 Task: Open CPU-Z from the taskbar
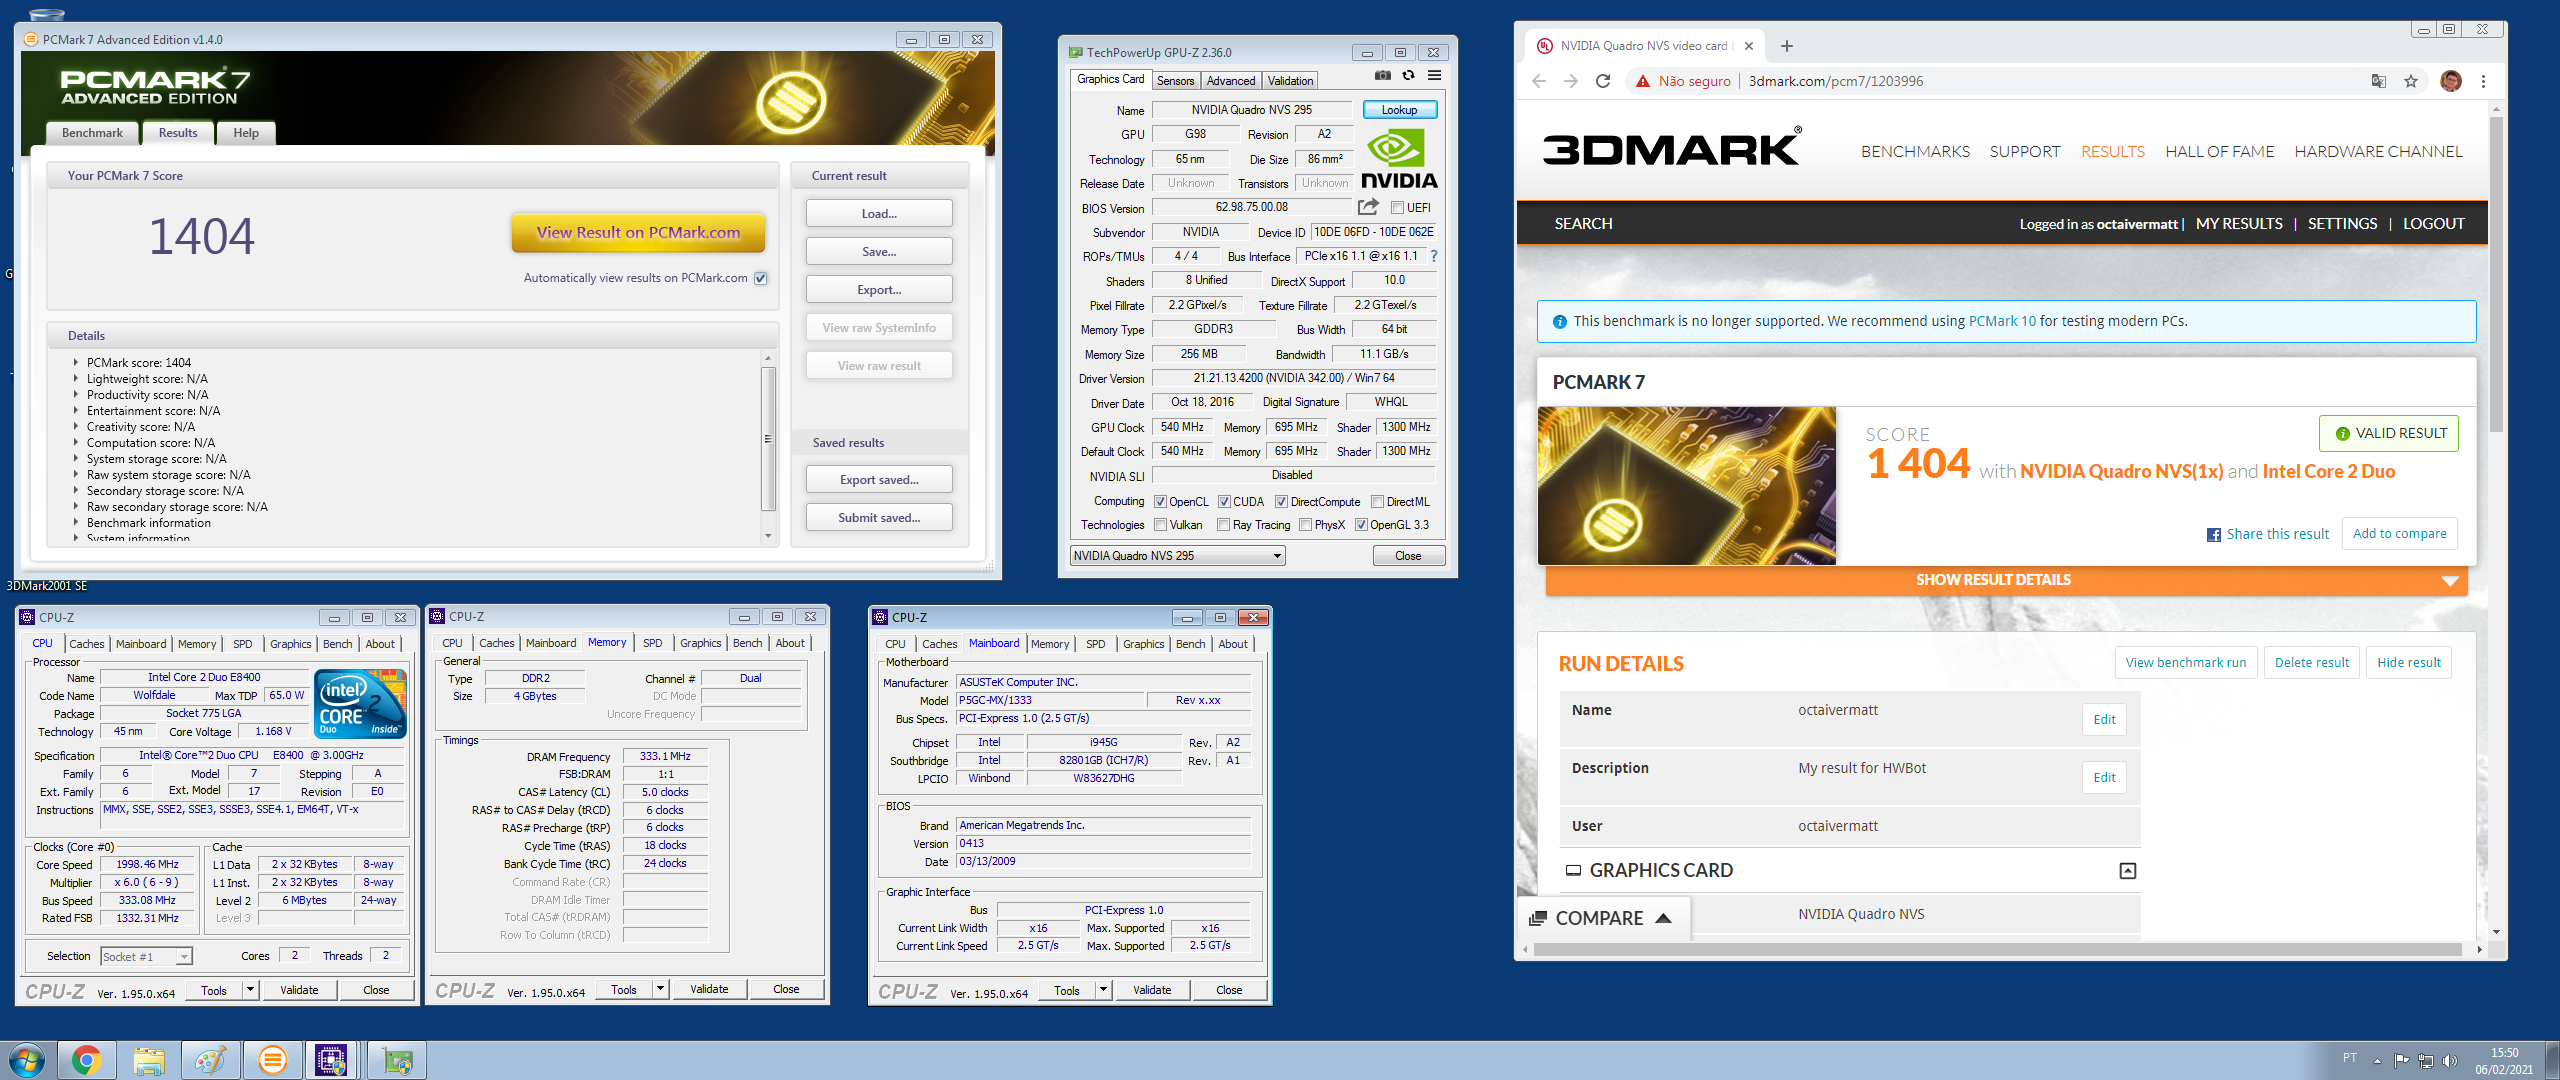point(332,1060)
